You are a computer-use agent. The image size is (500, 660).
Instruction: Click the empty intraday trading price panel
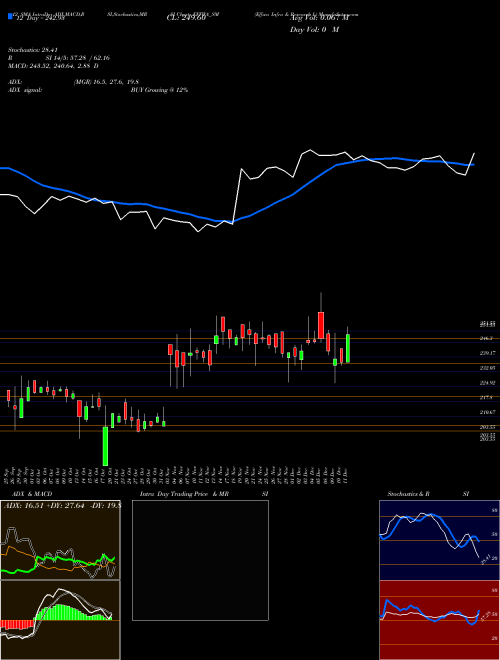pos(200,560)
